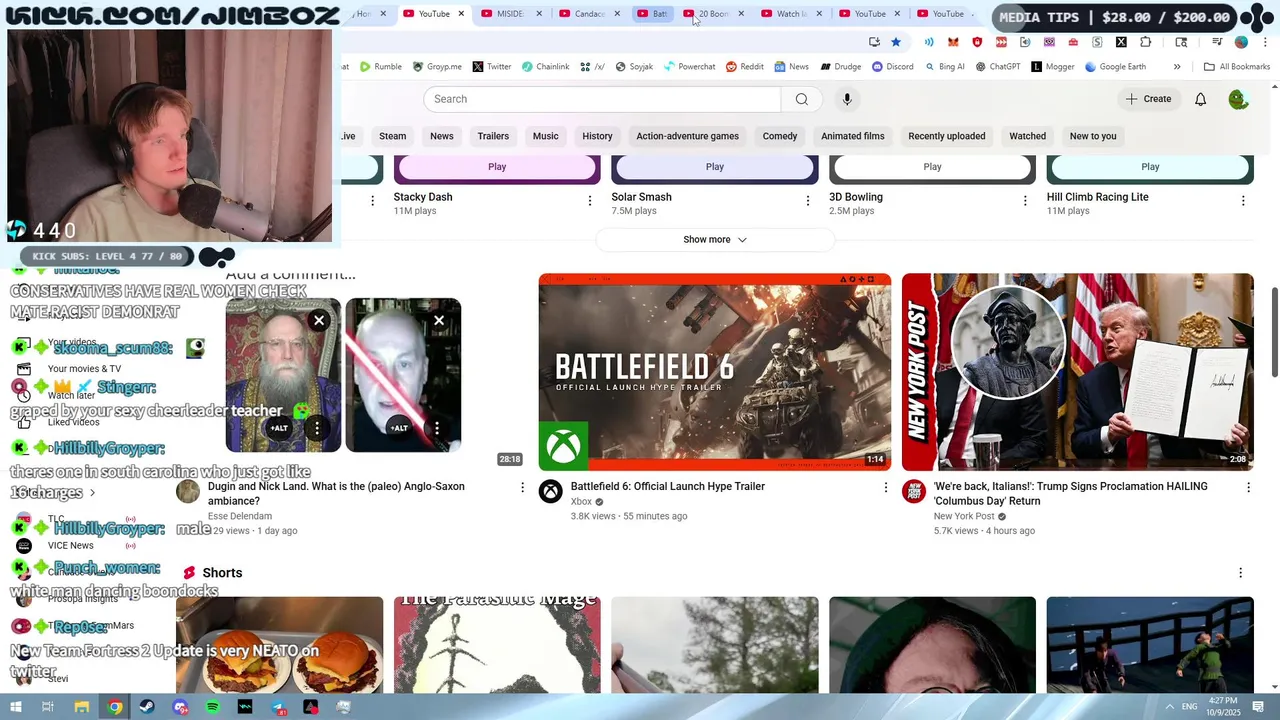The width and height of the screenshot is (1280, 720).
Task: Open the Powerchat bookmark
Action: 689,67
